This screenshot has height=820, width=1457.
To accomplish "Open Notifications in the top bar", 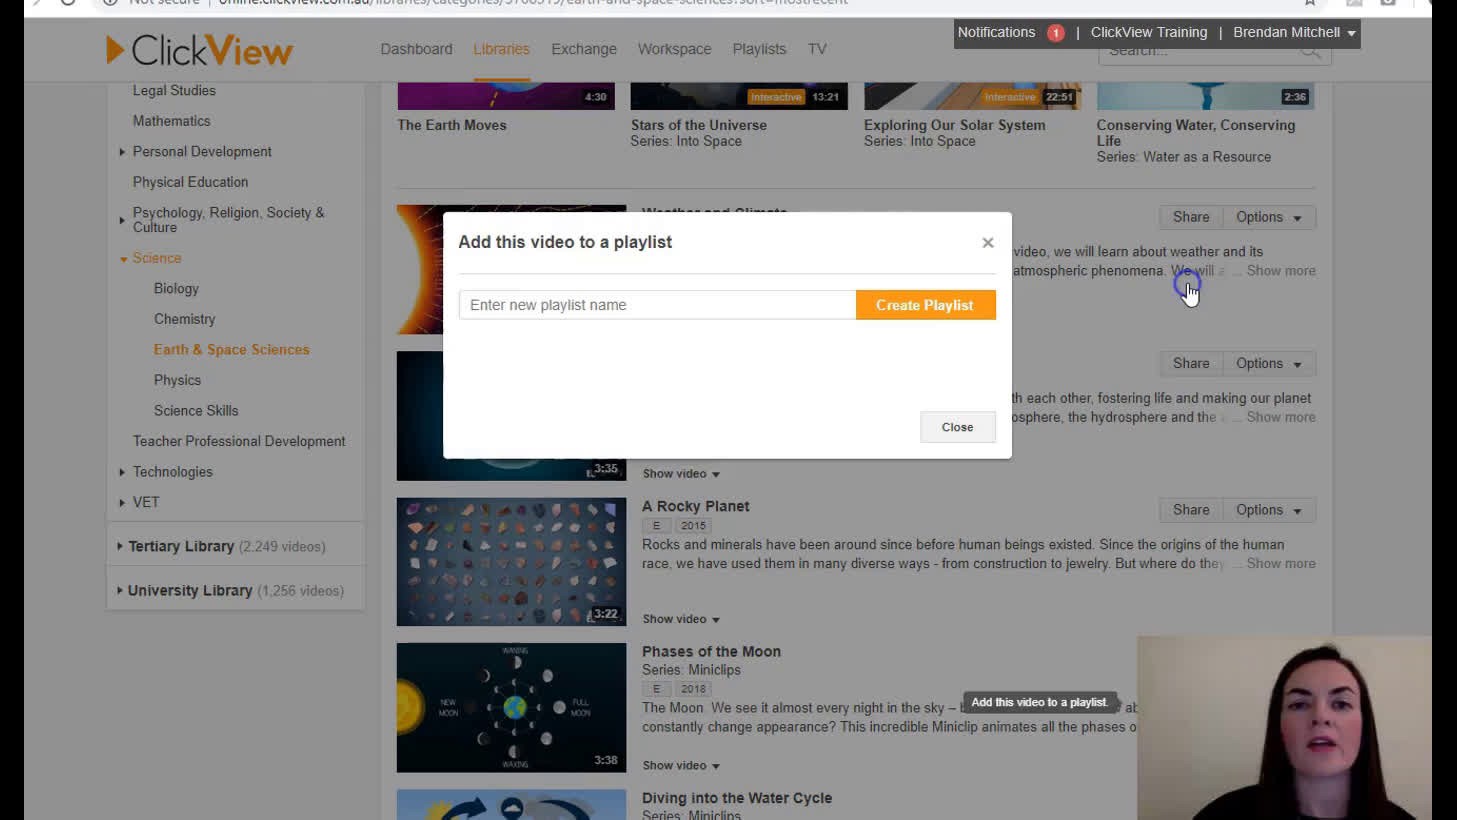I will point(996,32).
